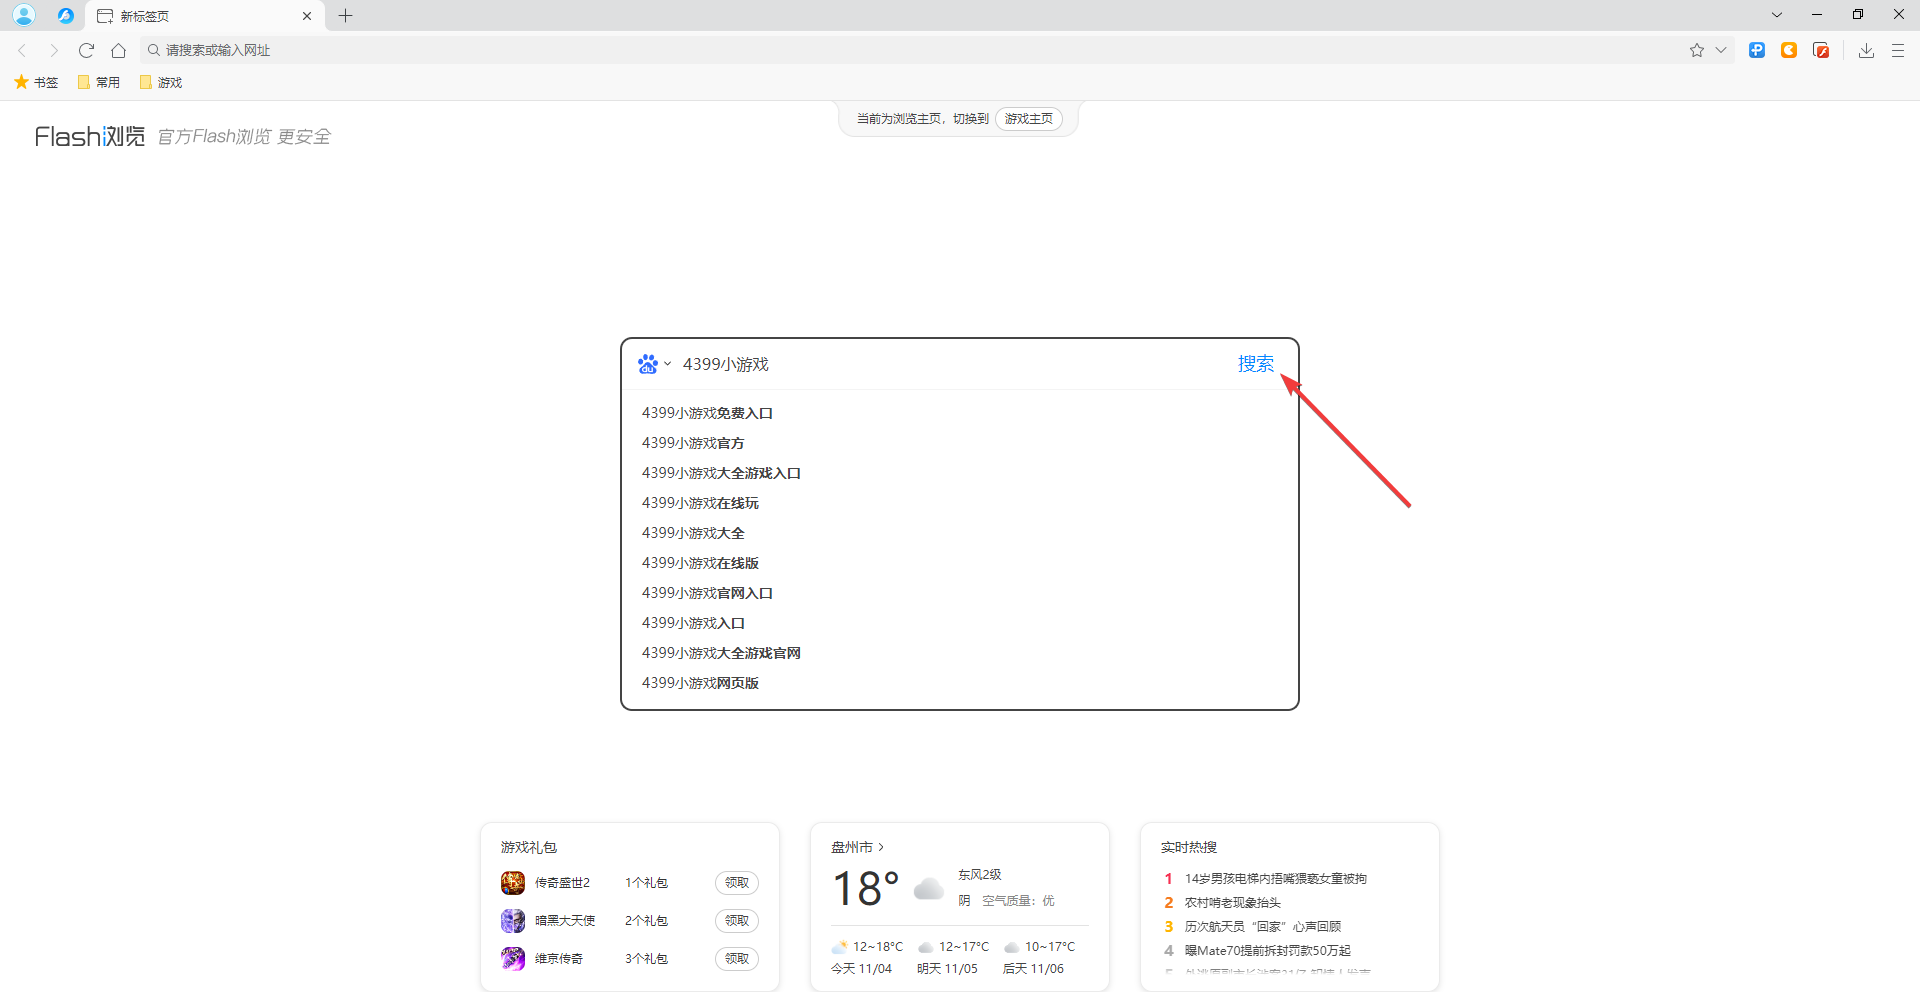This screenshot has width=1920, height=992.
Task: Close the 新标签页 tab
Action: tap(307, 16)
